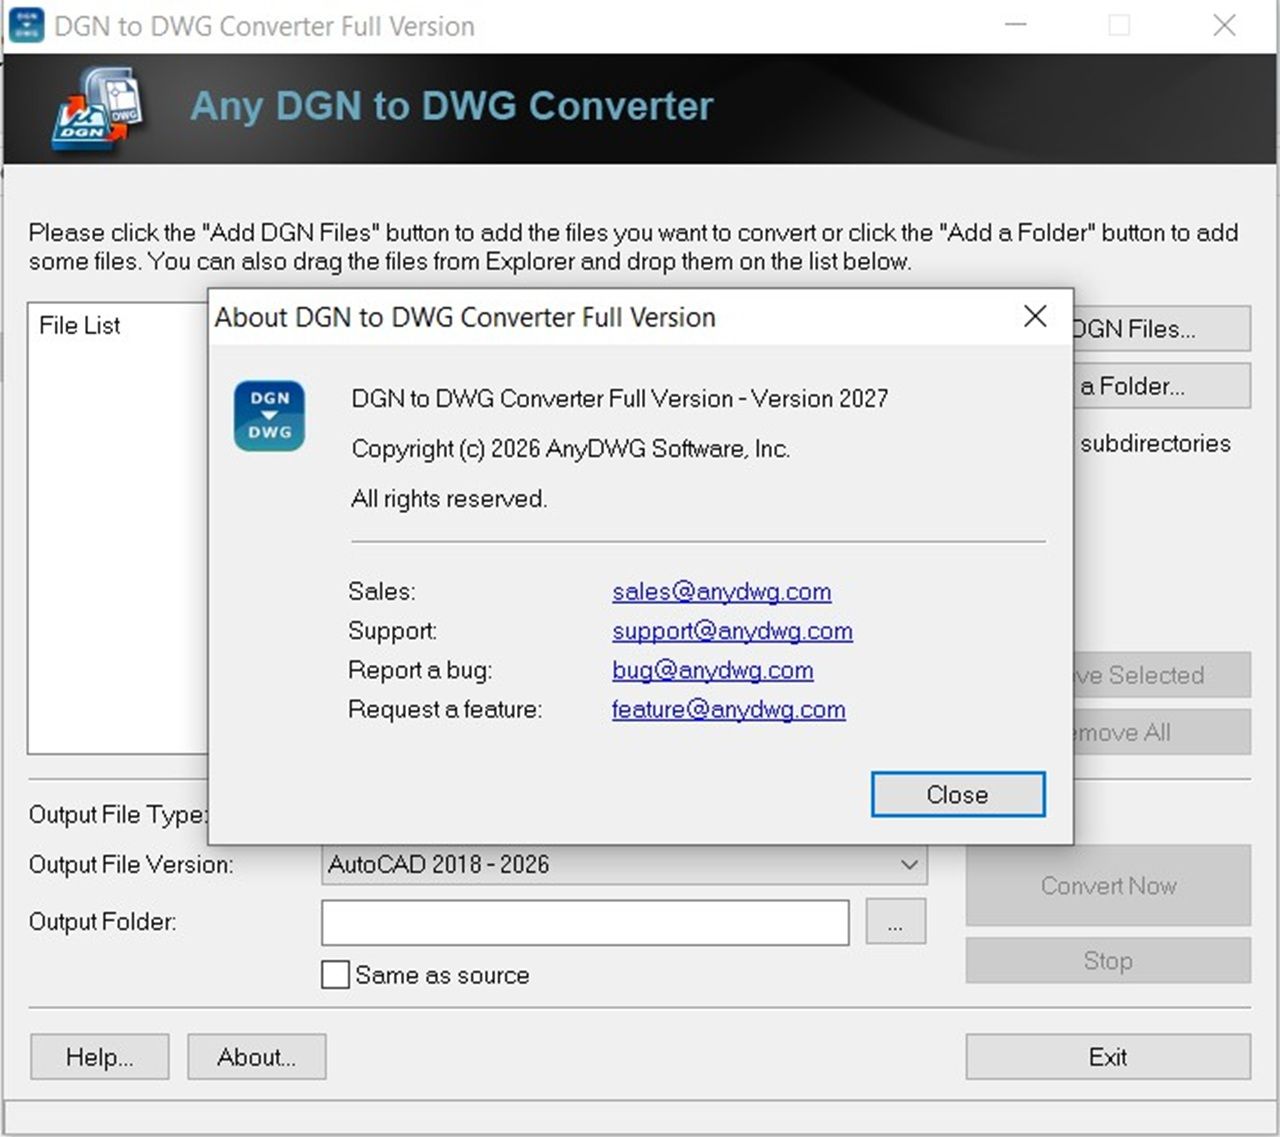This screenshot has height=1137, width=1280.
Task: Click the app logo in the header banner
Action: pyautogui.click(x=97, y=109)
